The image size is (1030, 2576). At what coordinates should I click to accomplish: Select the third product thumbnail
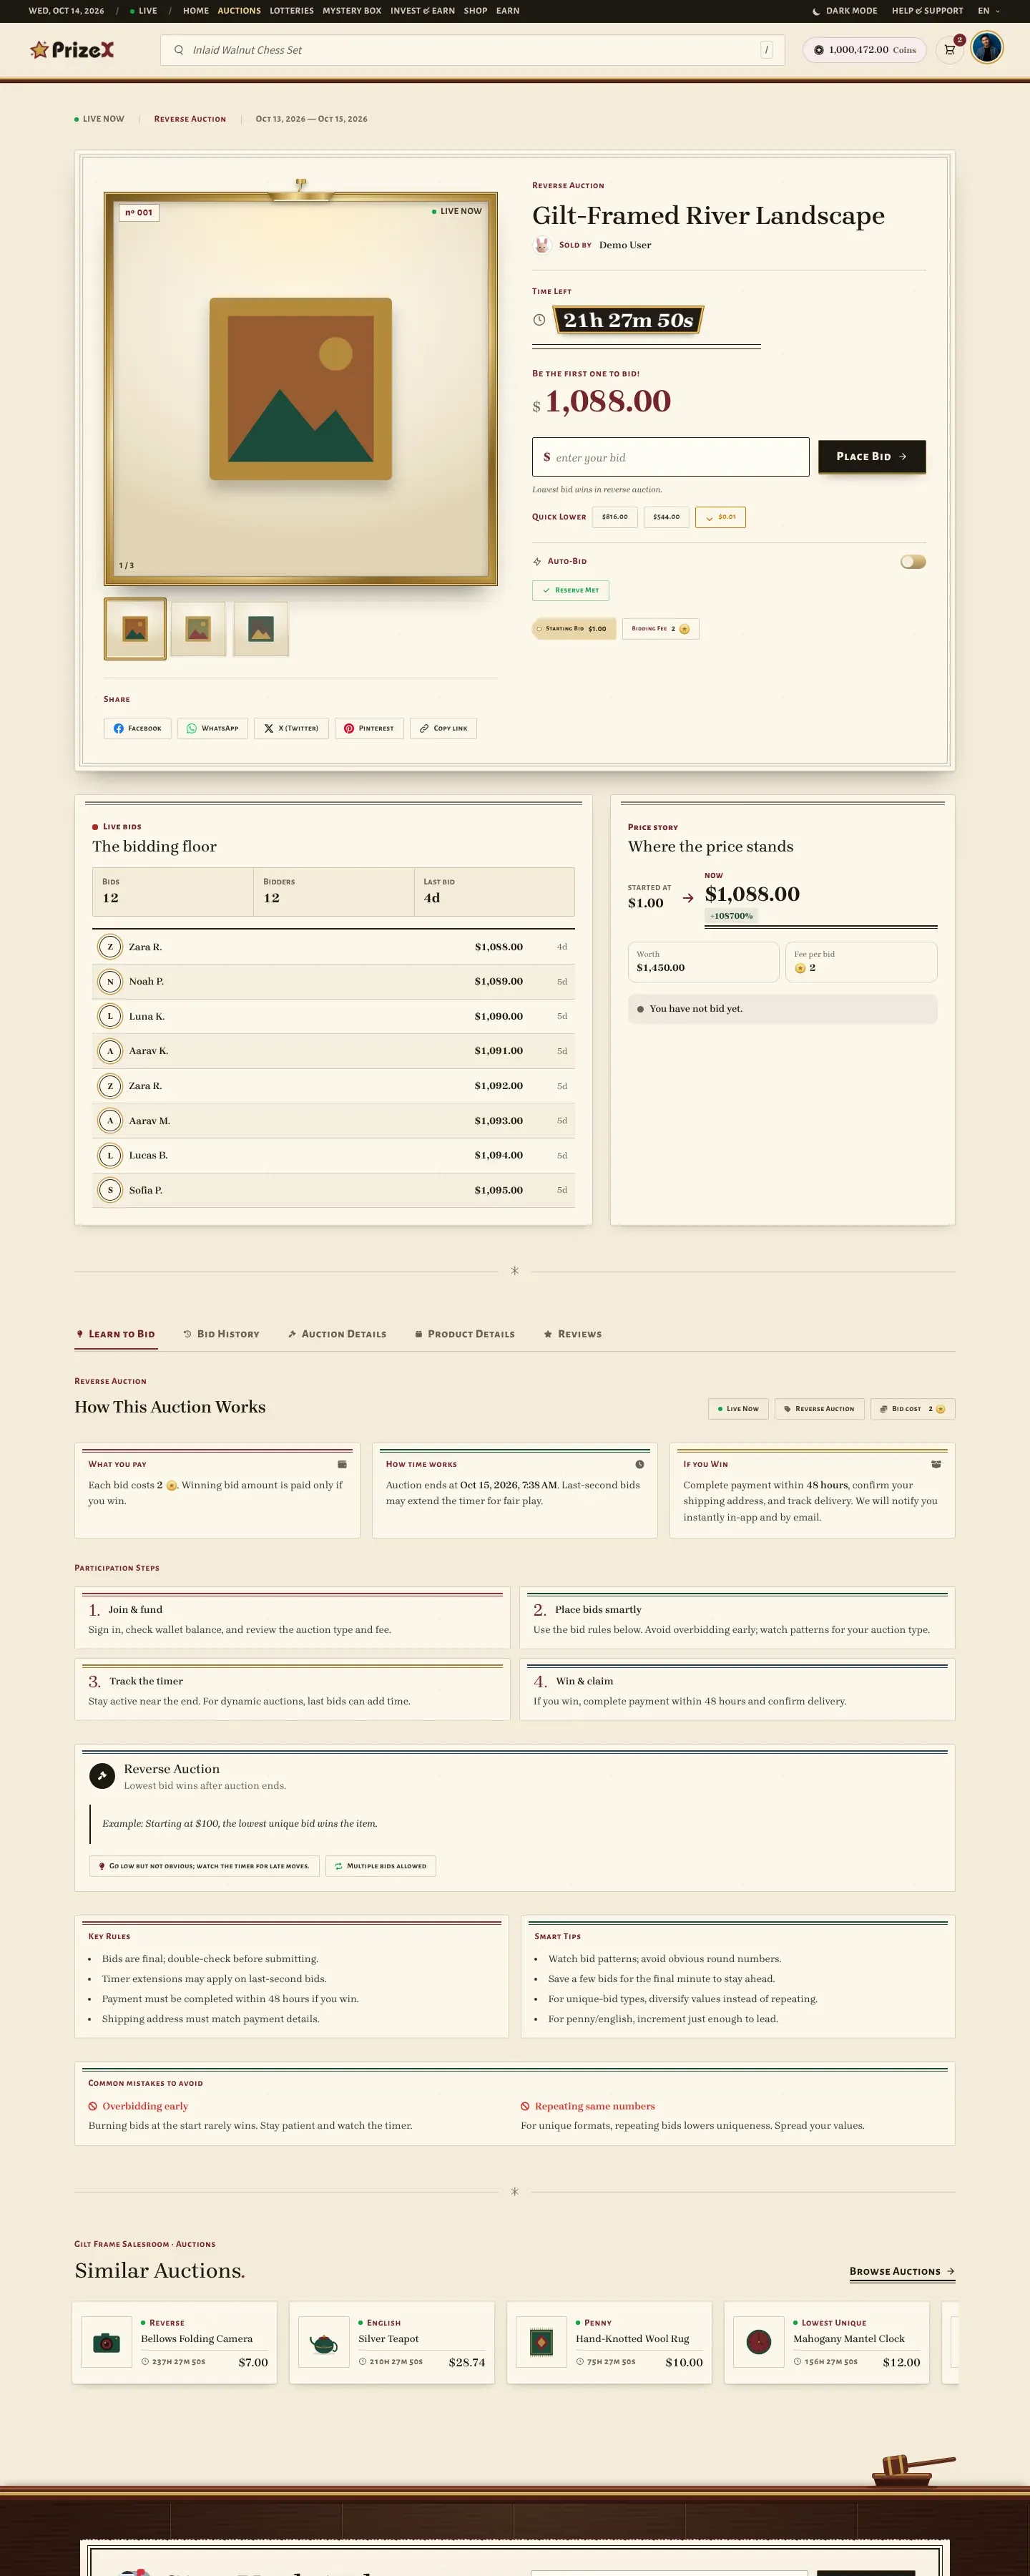point(261,629)
